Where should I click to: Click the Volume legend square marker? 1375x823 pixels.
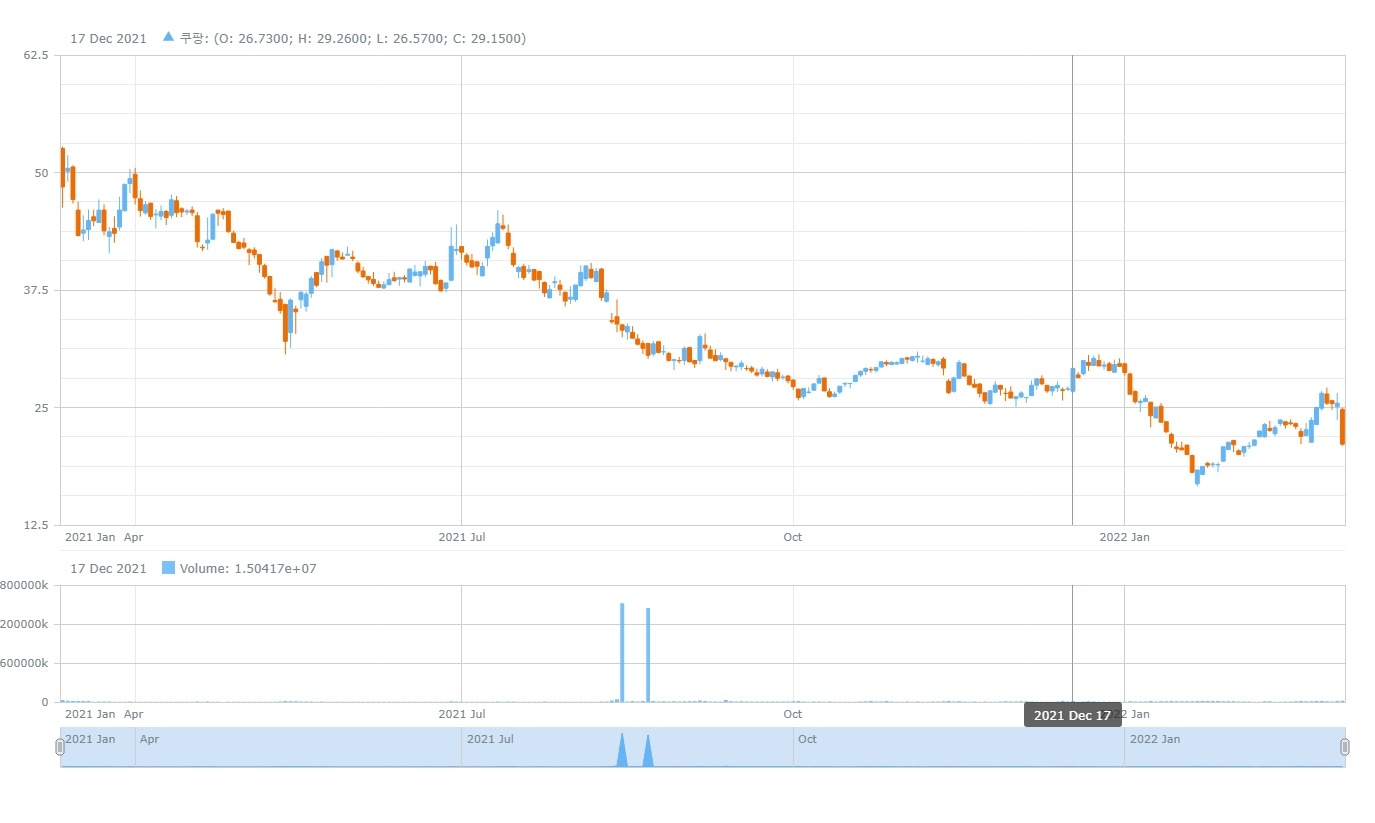pos(168,568)
